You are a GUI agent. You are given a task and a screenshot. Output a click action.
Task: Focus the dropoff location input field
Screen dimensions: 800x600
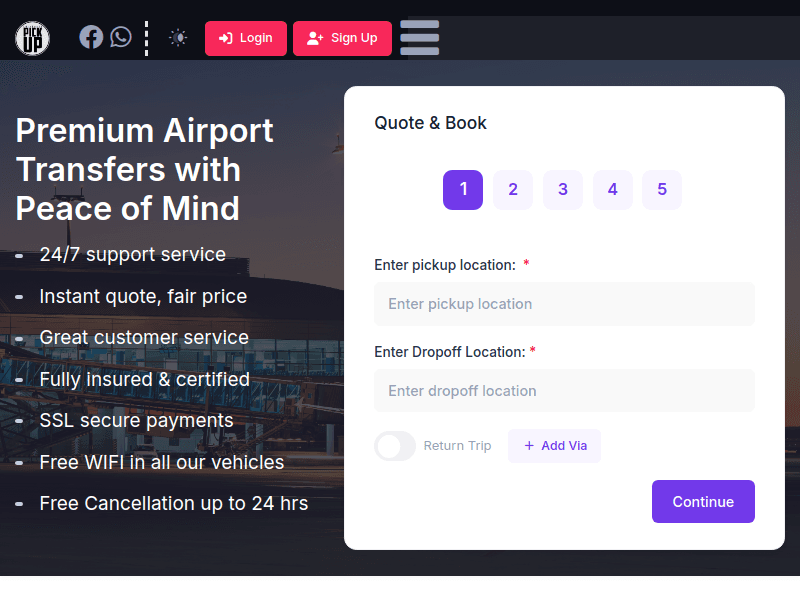tap(564, 391)
